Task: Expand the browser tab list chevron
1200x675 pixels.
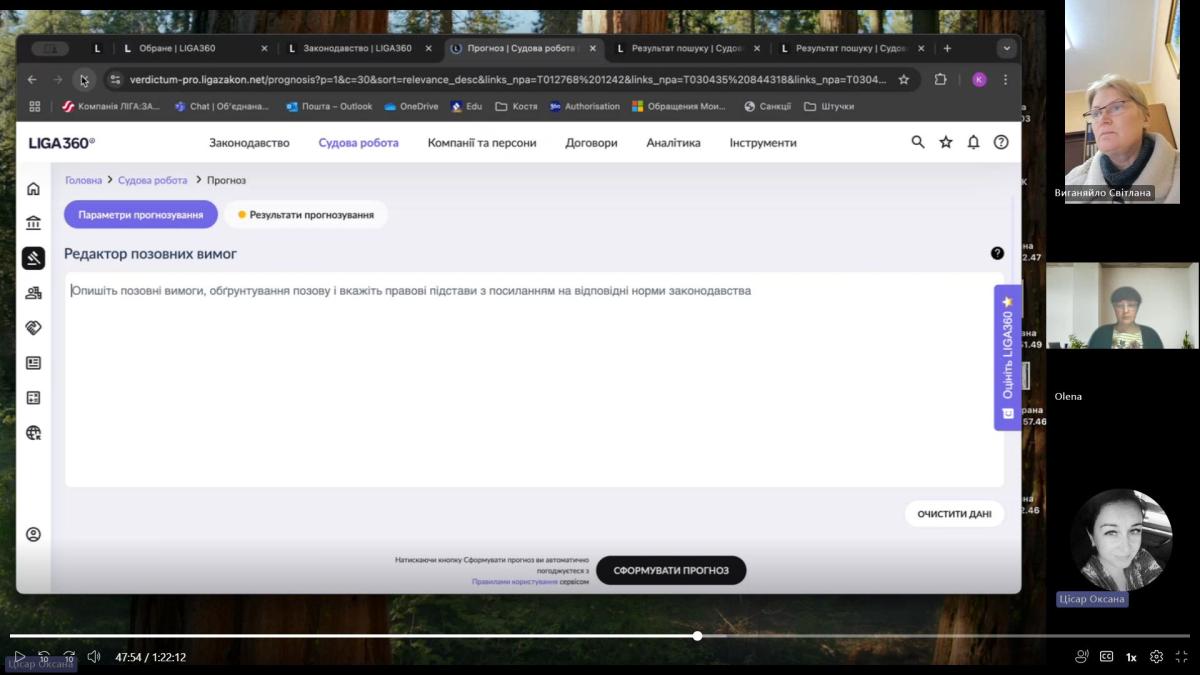Action: click(x=1006, y=48)
